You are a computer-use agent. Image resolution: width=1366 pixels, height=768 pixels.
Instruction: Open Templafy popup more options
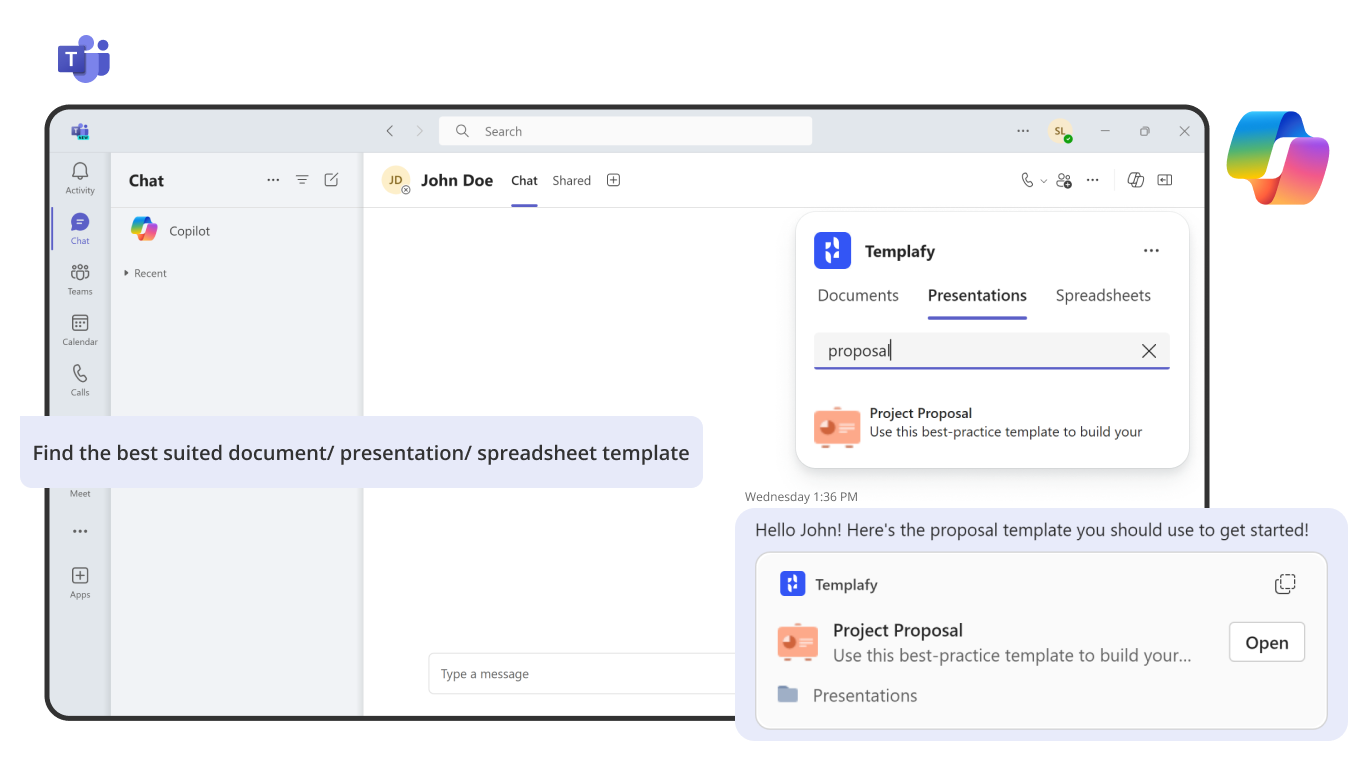(x=1151, y=251)
